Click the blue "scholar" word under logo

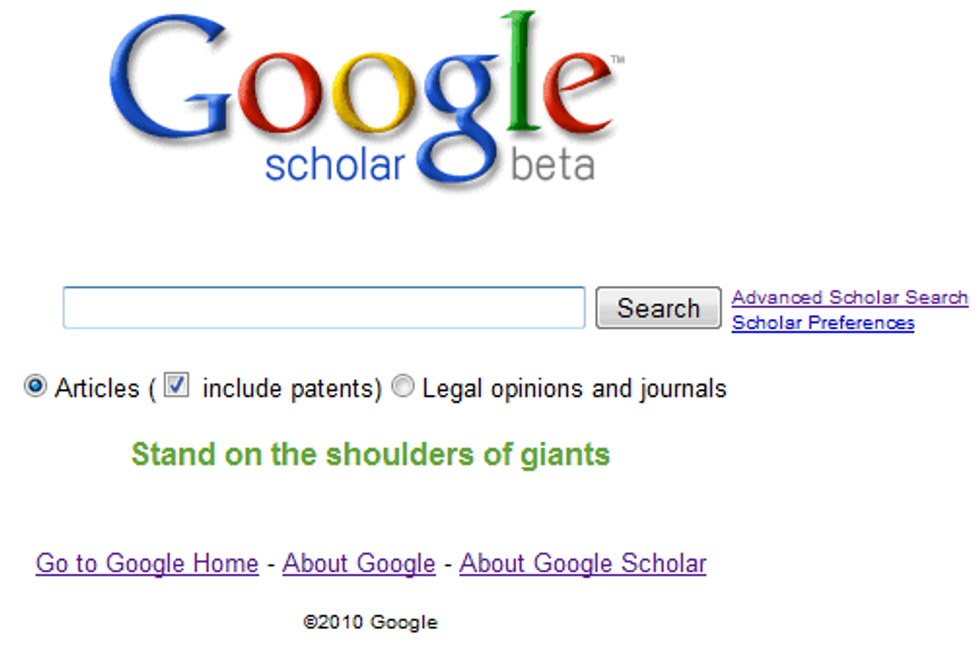334,165
